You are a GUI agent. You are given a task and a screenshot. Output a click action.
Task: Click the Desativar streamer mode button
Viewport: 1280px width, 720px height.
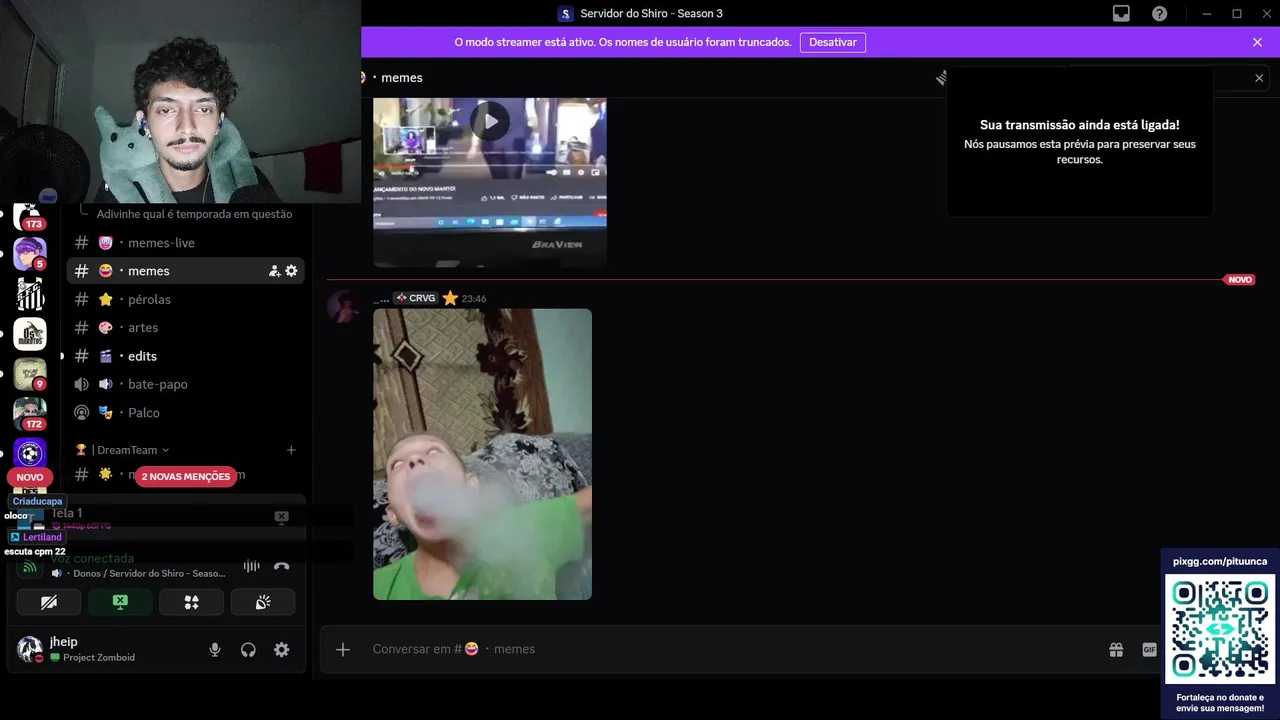point(832,42)
